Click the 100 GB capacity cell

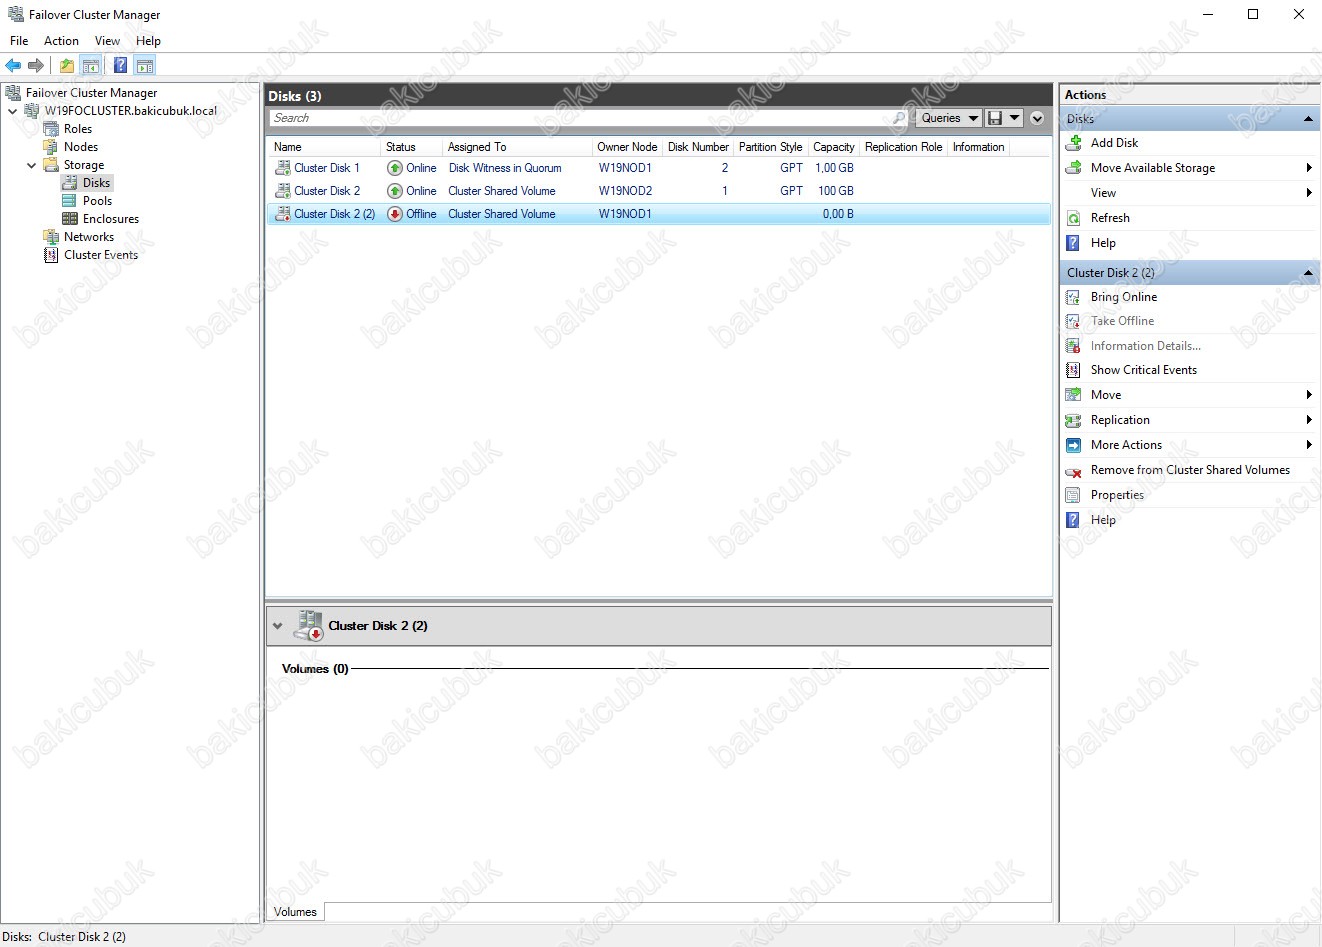pyautogui.click(x=836, y=191)
